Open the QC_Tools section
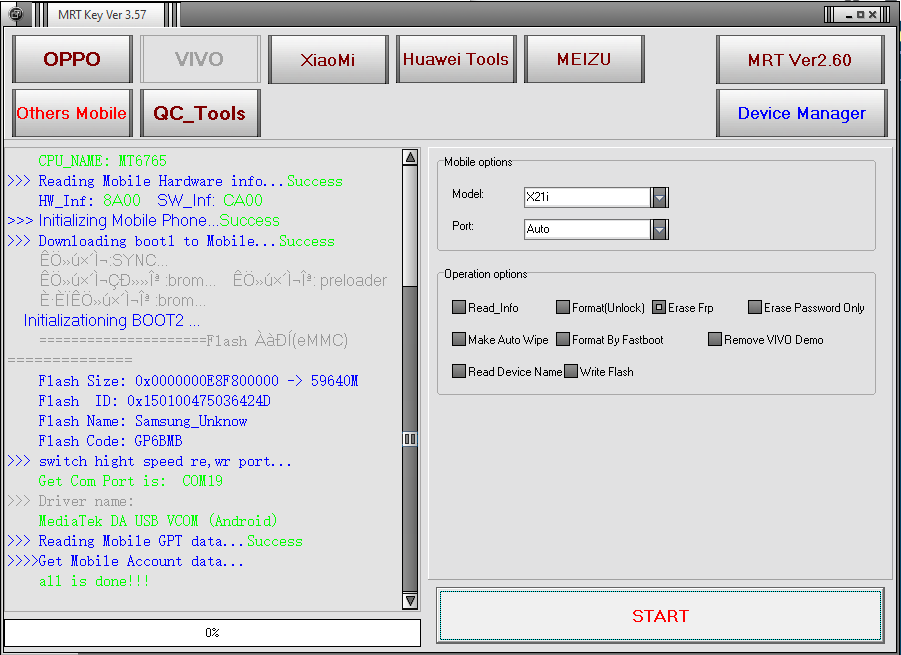 (x=199, y=113)
